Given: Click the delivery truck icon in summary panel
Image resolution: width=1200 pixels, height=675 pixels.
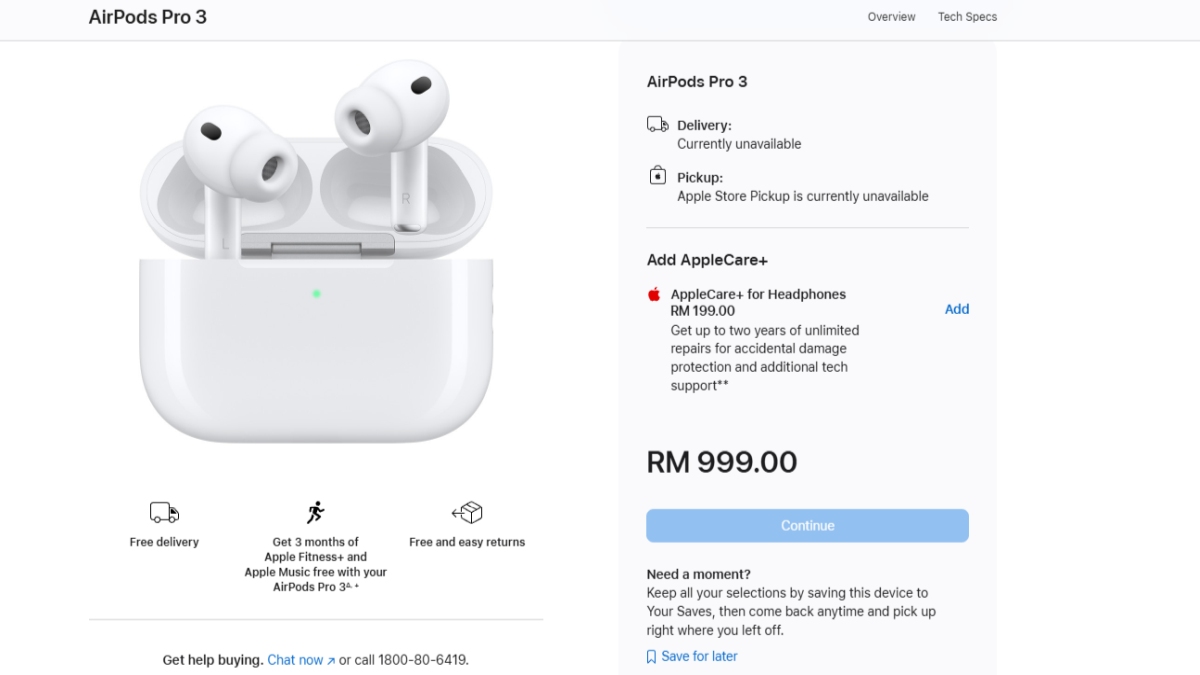Looking at the screenshot, I should point(657,125).
